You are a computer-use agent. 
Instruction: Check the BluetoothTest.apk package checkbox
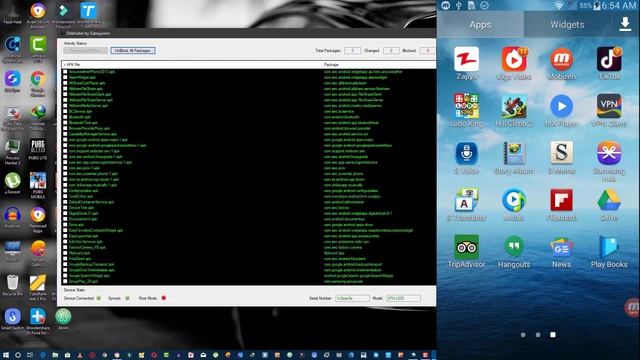pyautogui.click(x=65, y=123)
